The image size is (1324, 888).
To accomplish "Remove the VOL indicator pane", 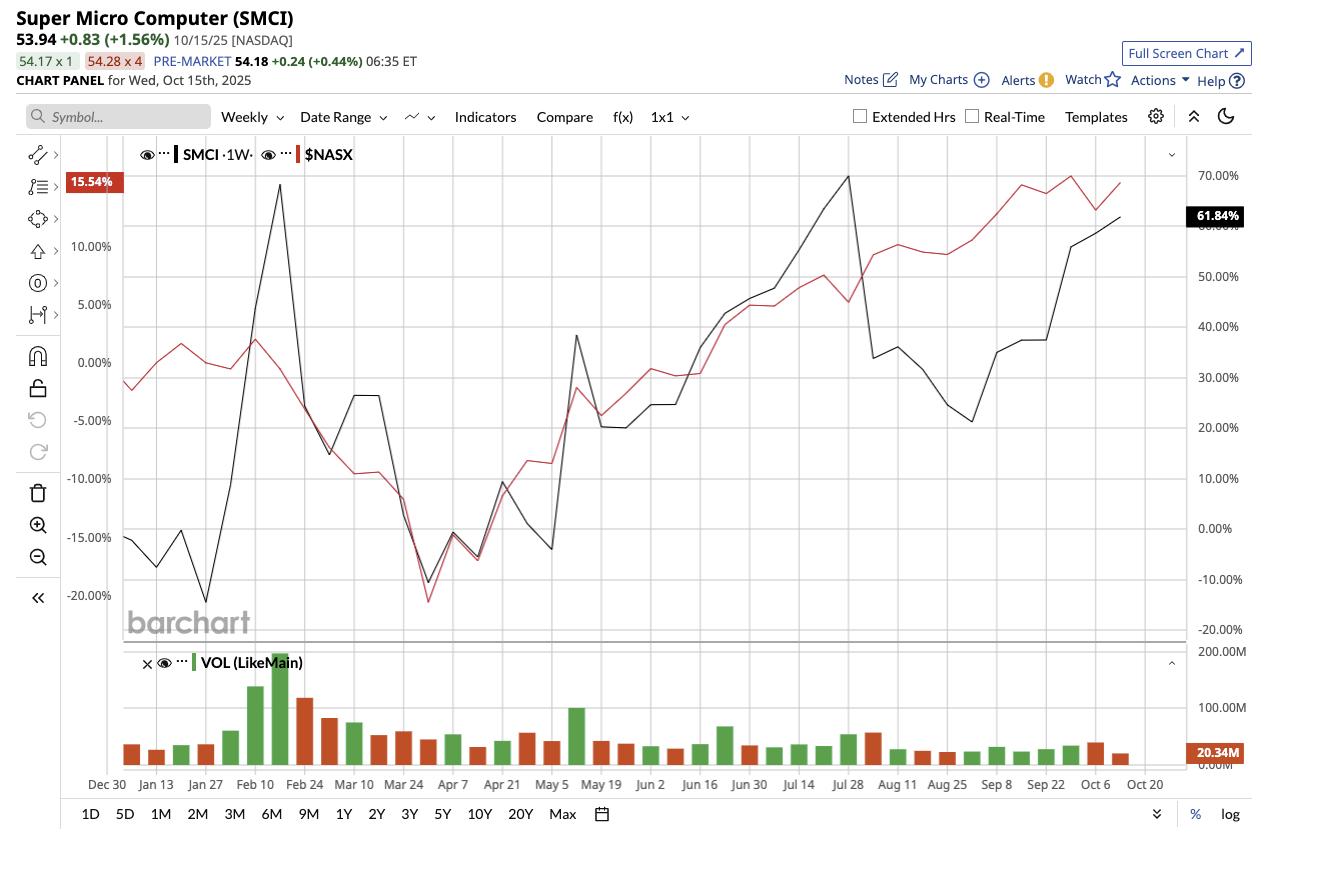I will point(147,663).
